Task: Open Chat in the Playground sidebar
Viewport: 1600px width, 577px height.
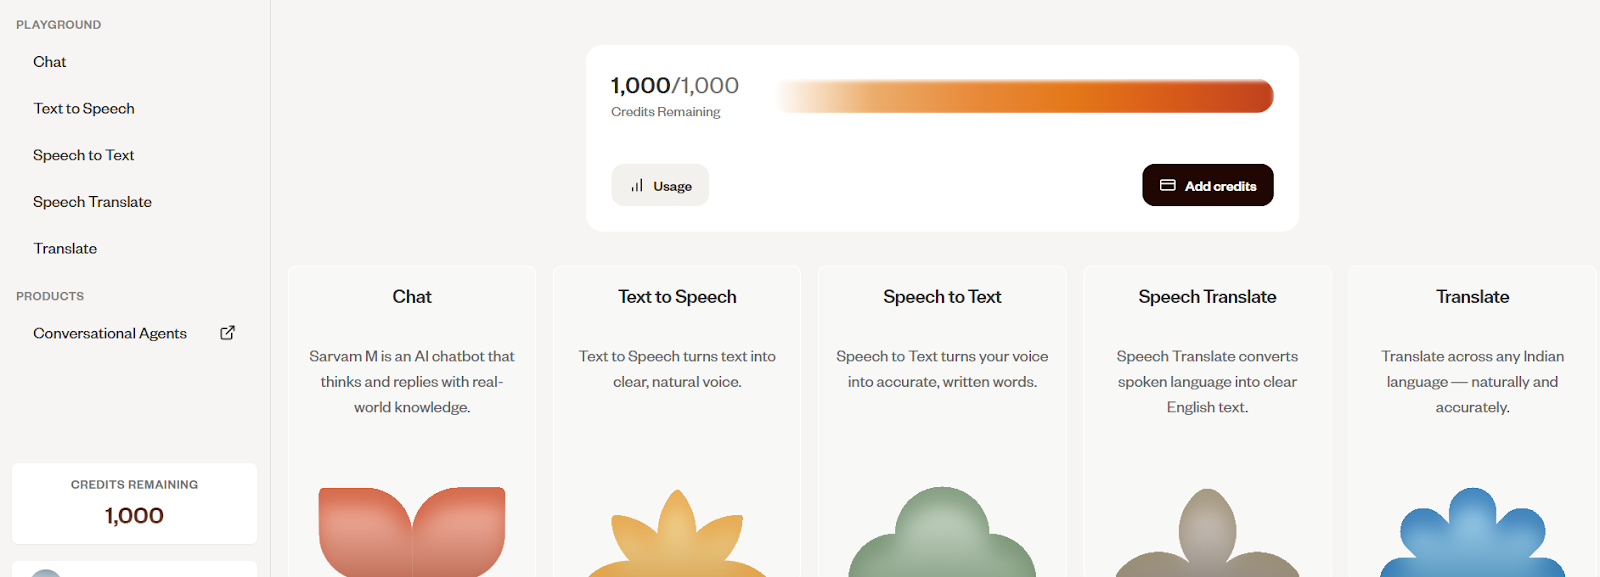Action: click(50, 62)
